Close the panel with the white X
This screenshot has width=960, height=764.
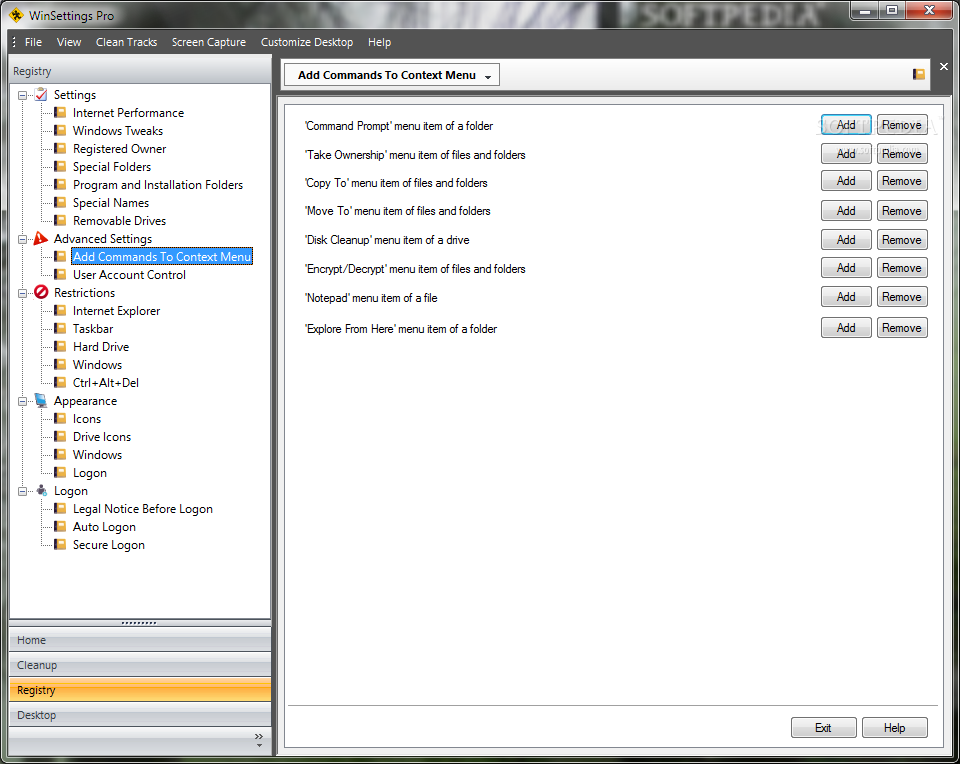click(943, 67)
